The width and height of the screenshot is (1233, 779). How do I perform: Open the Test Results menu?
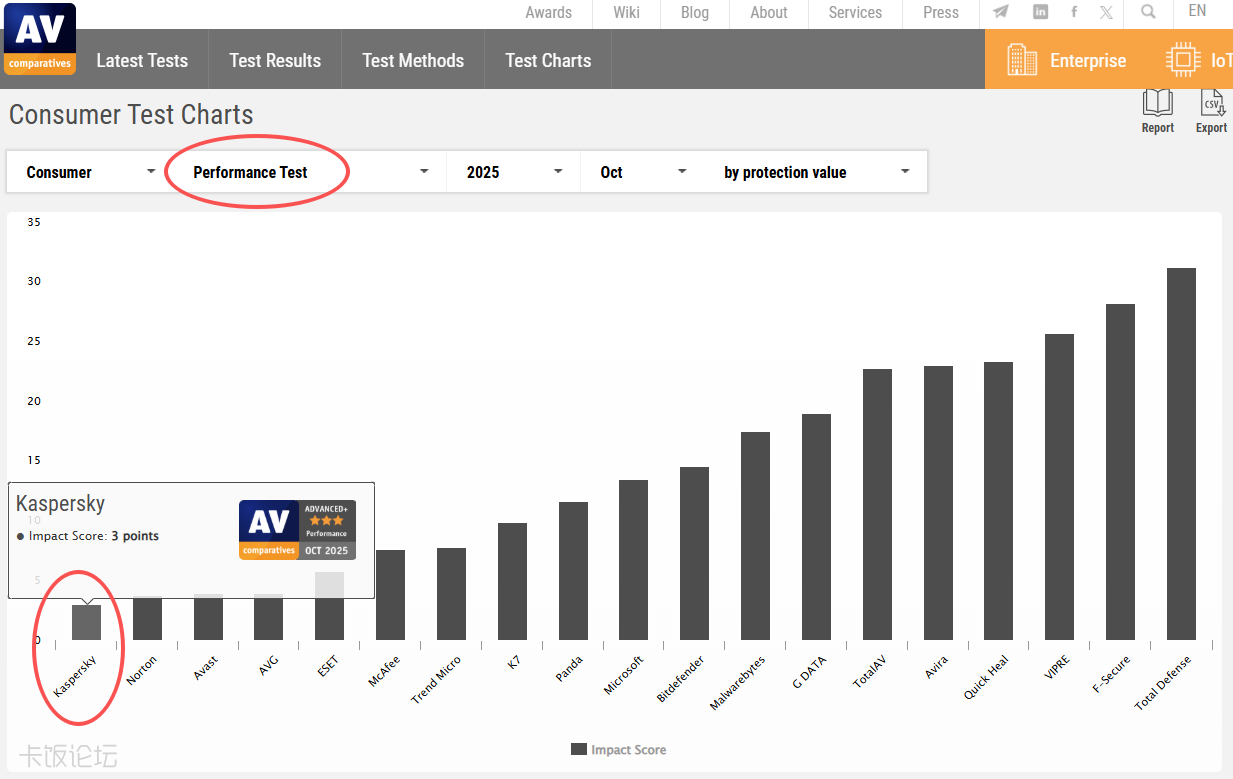pyautogui.click(x=275, y=60)
